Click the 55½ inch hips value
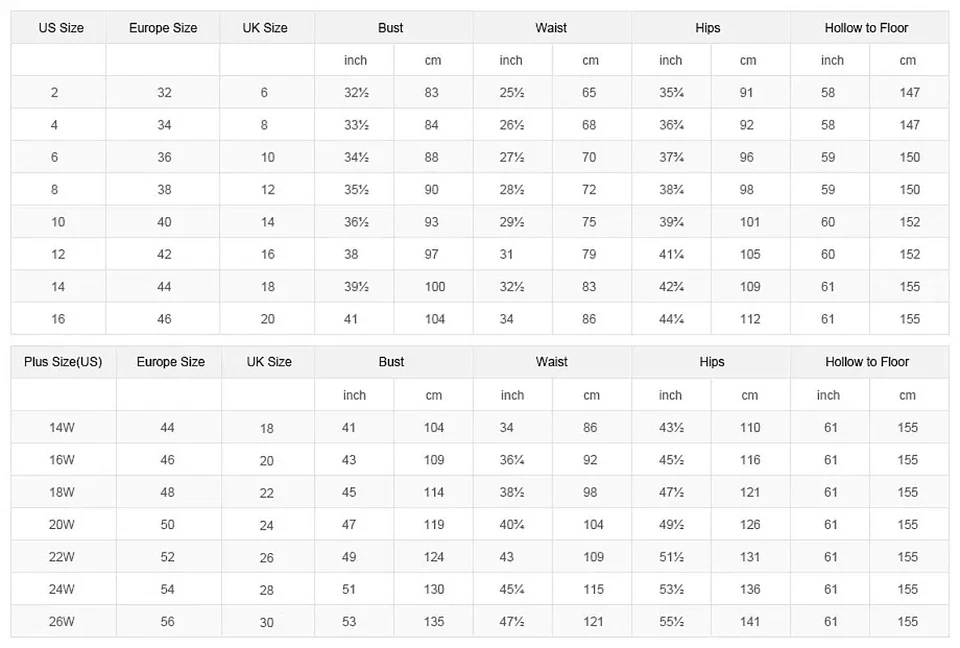This screenshot has width=960, height=648. [x=671, y=622]
